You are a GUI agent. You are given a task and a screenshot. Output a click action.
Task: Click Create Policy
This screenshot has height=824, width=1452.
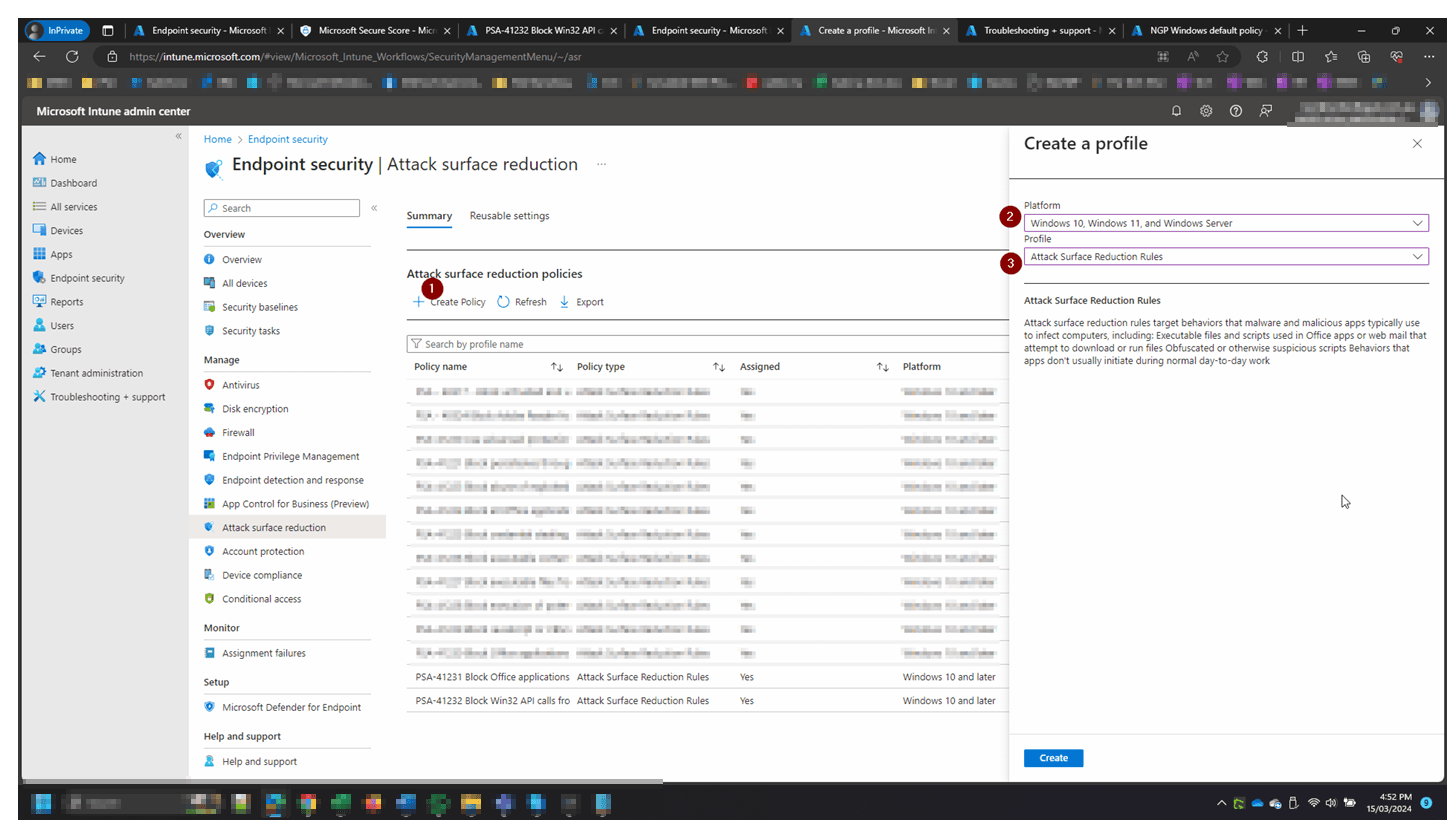(449, 302)
